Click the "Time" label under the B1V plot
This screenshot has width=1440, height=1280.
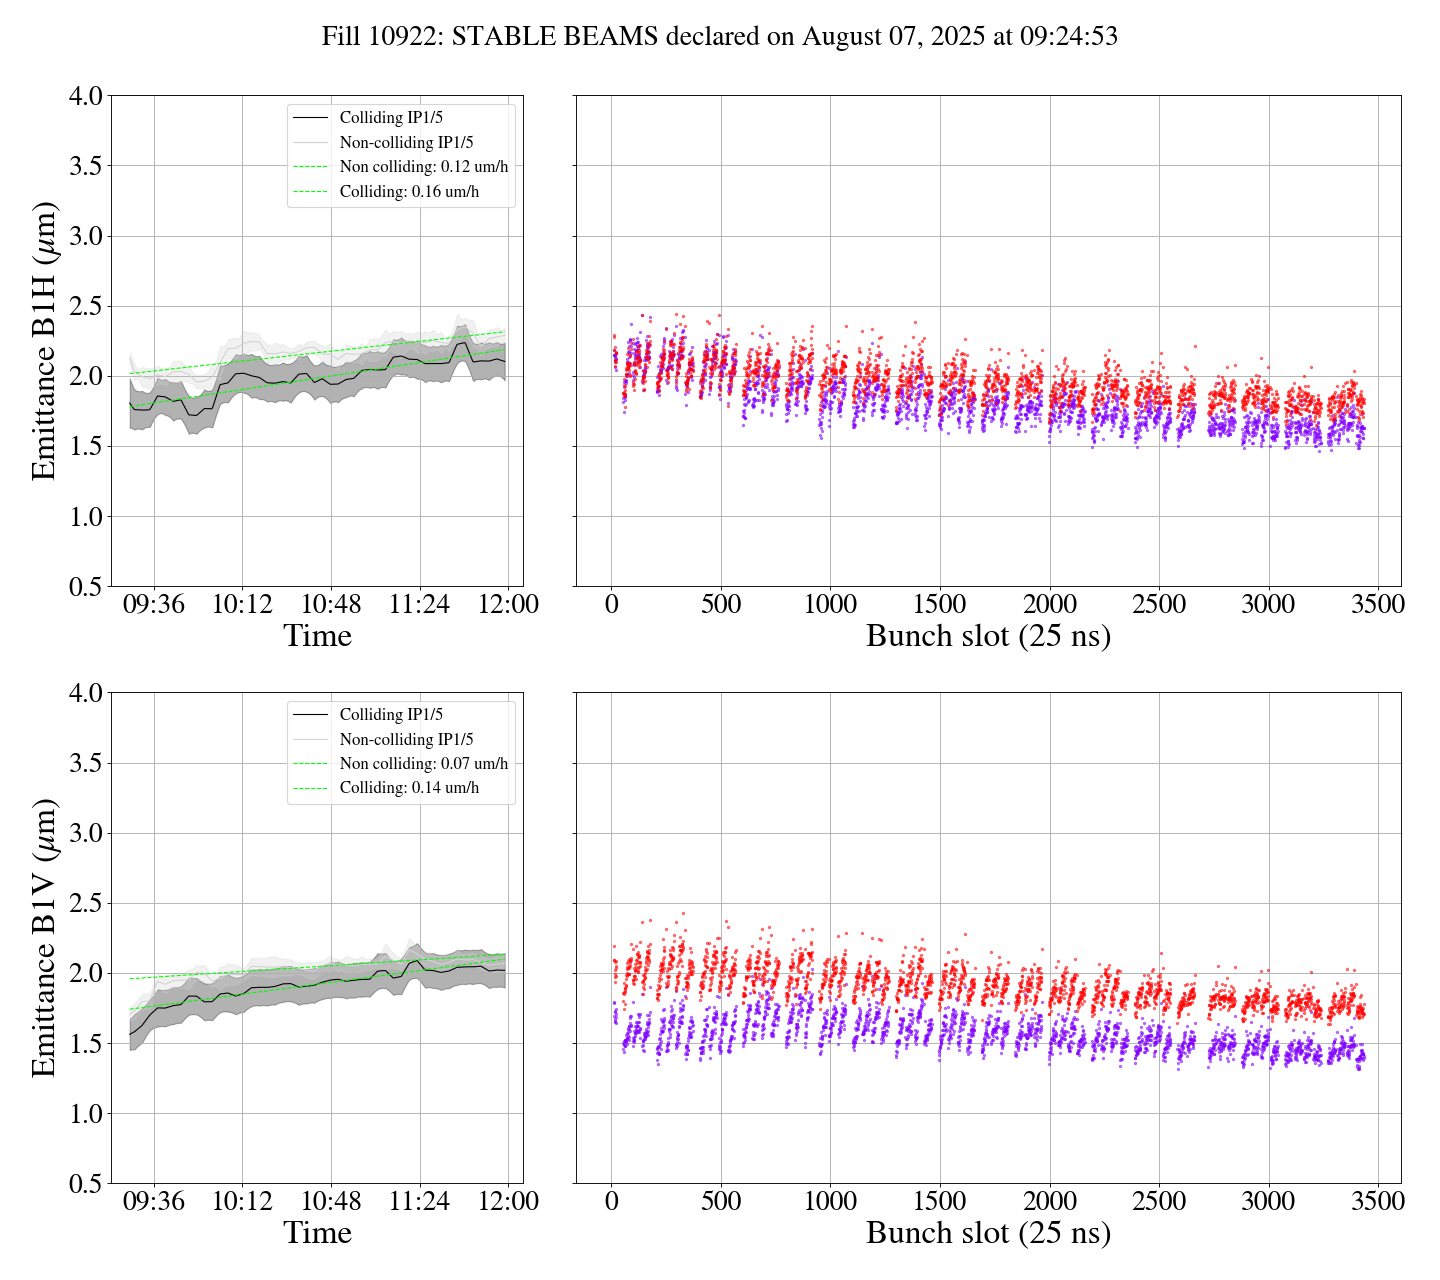[317, 1233]
